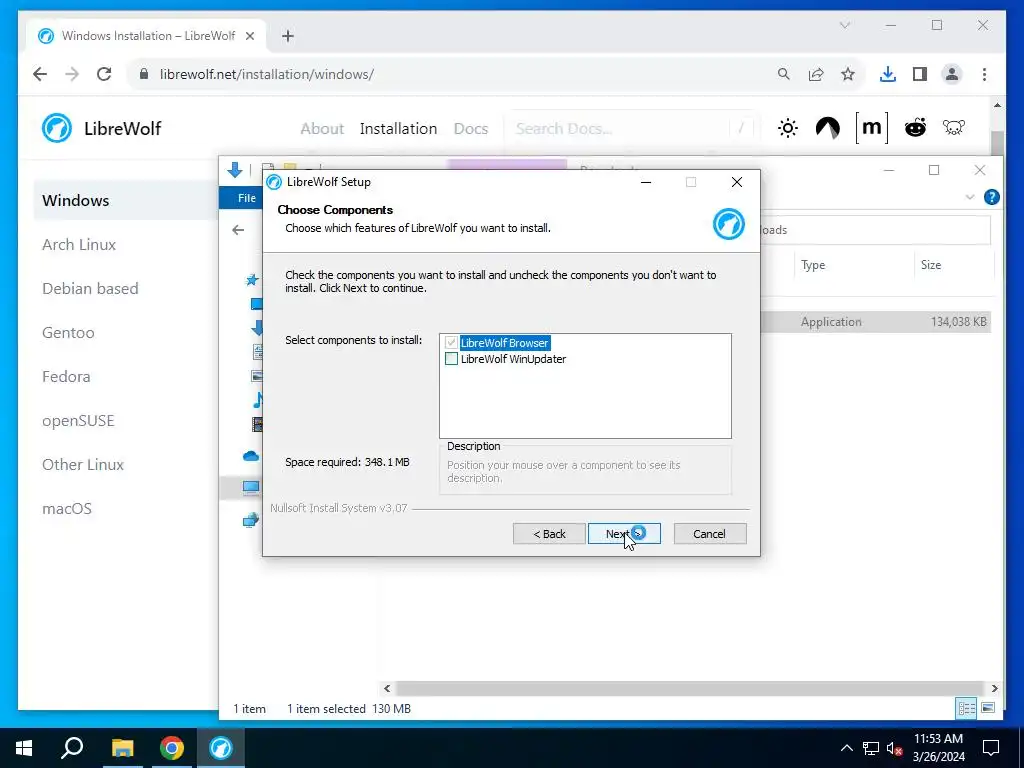Click Next in LibreWolf Setup
This screenshot has width=1024, height=768.
[x=624, y=534]
